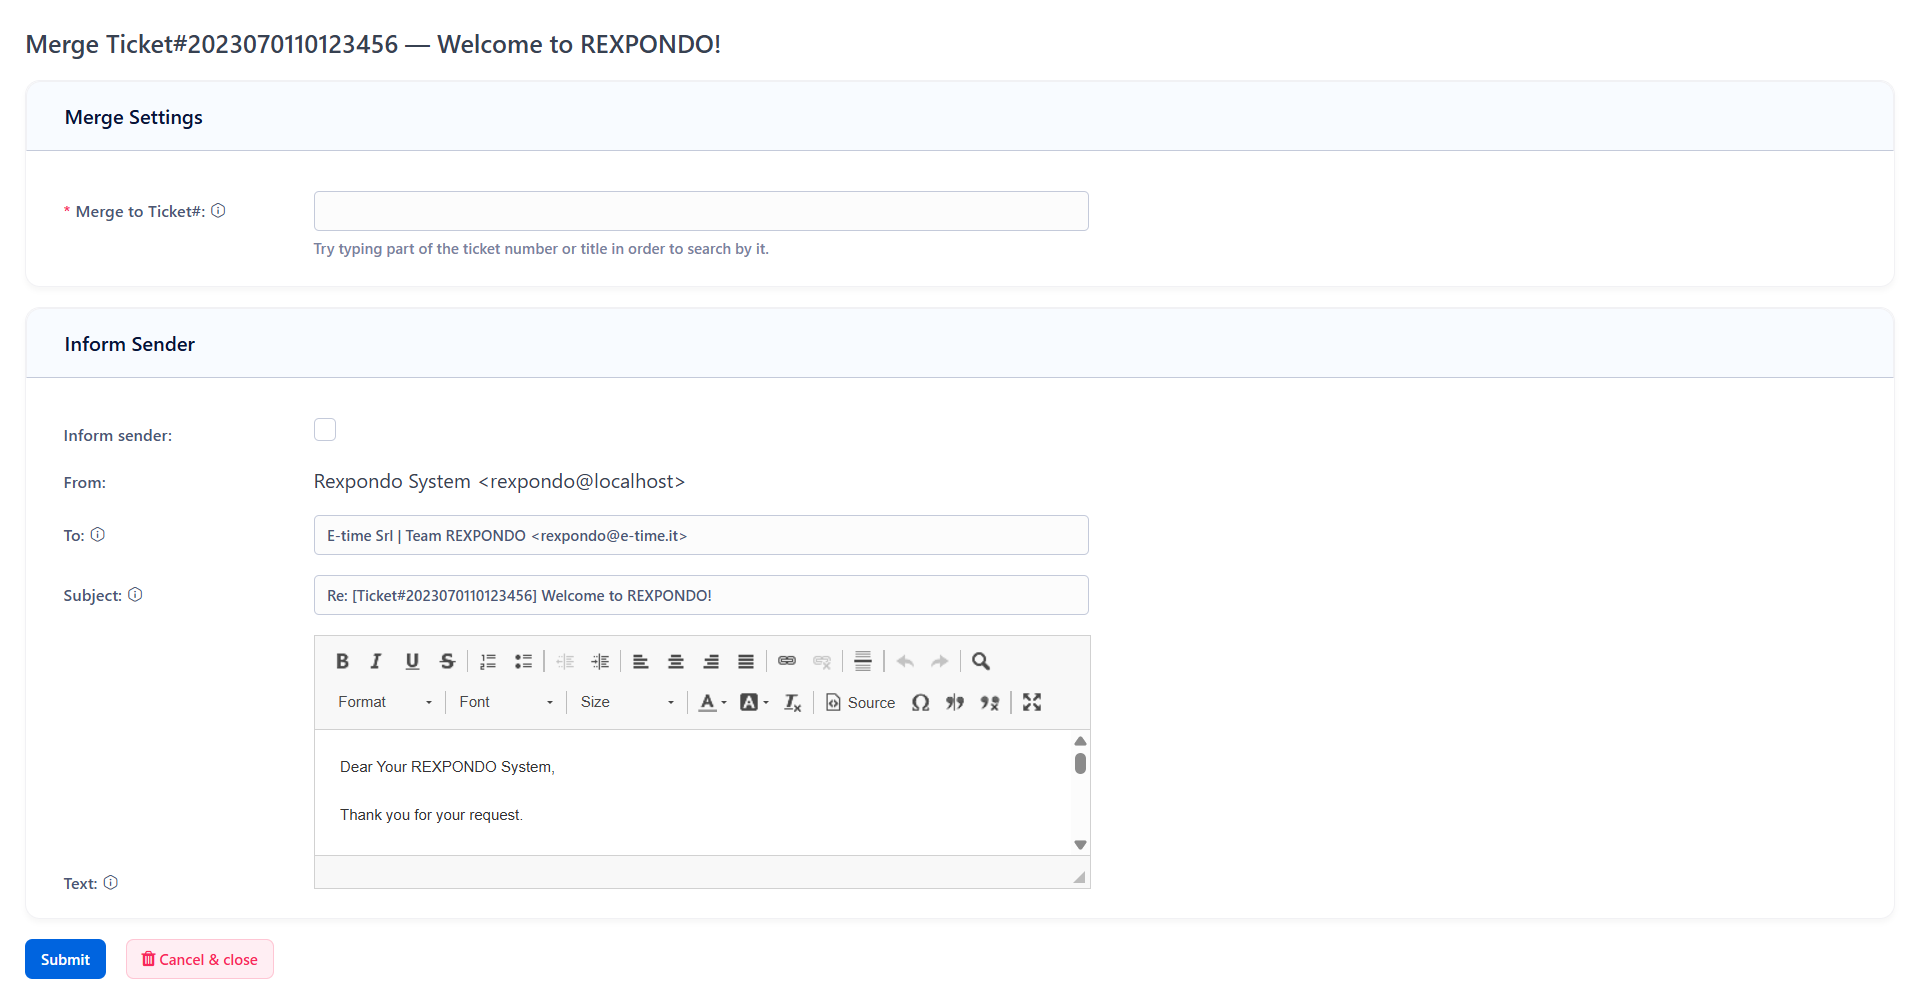Open the Size dropdown
1920x1004 pixels.
tap(627, 702)
